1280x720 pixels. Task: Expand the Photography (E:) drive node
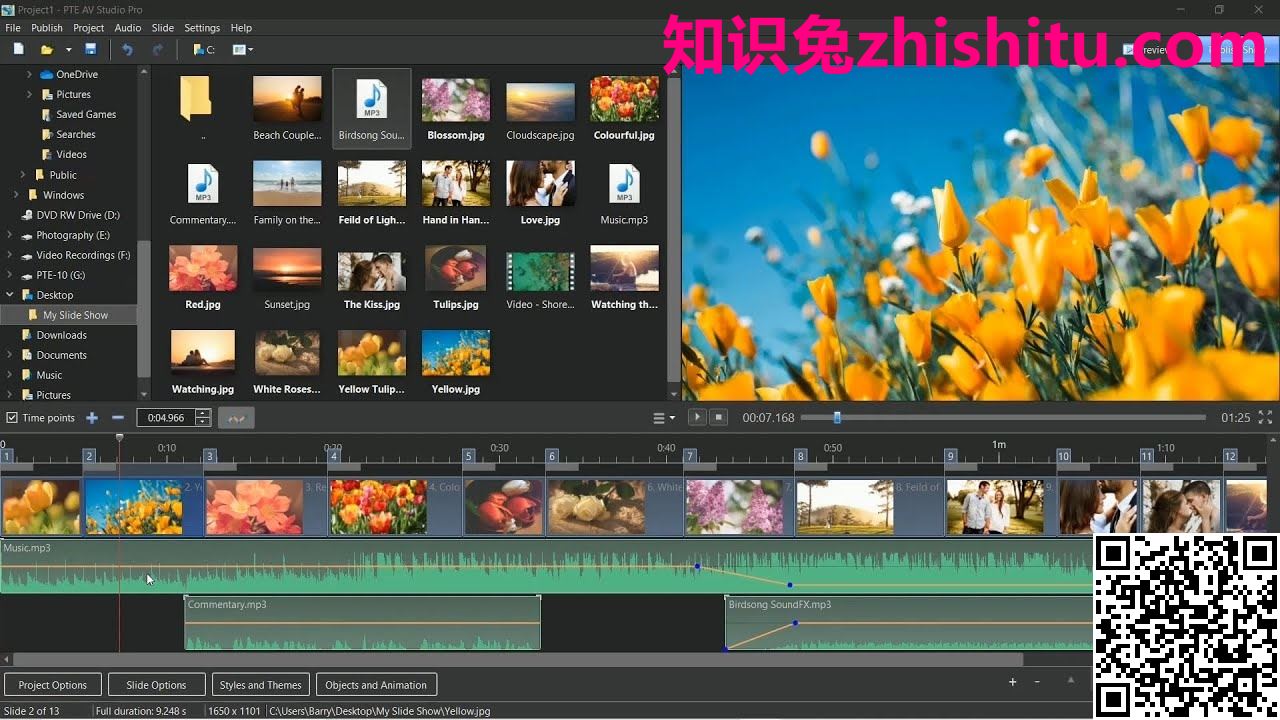click(x=9, y=235)
